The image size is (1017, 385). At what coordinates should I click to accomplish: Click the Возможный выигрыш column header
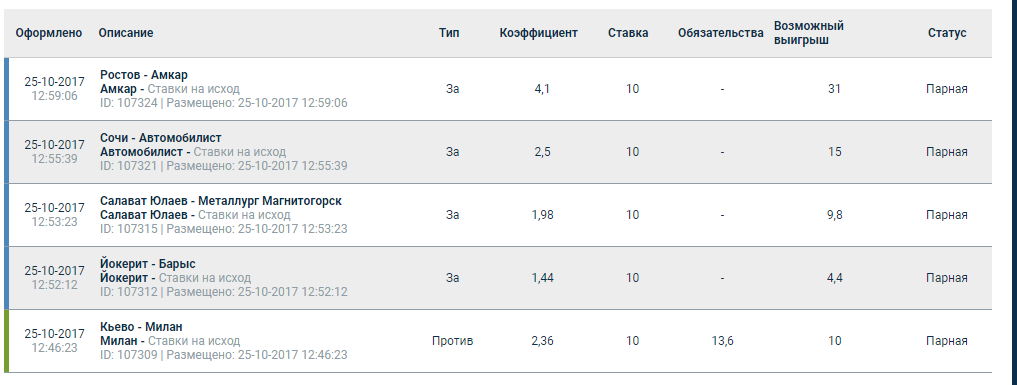(x=809, y=33)
